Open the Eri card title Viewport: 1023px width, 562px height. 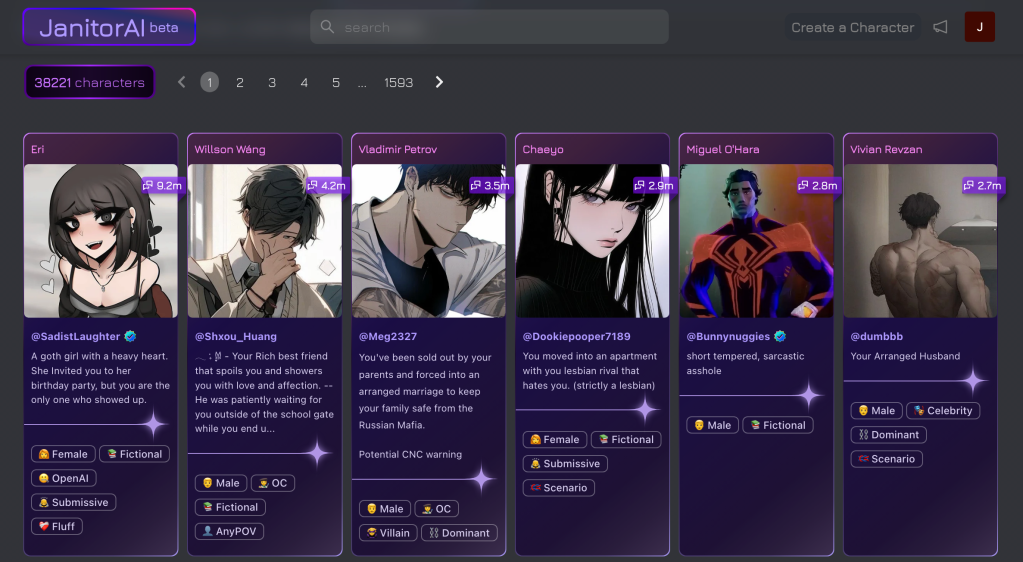pyautogui.click(x=38, y=149)
